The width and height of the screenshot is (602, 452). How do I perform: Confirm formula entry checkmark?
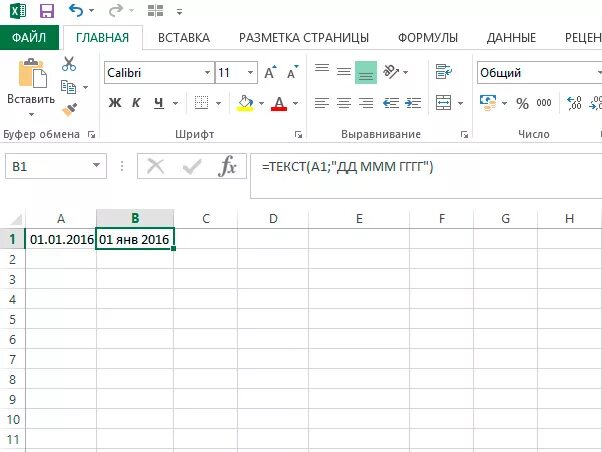(x=192, y=166)
